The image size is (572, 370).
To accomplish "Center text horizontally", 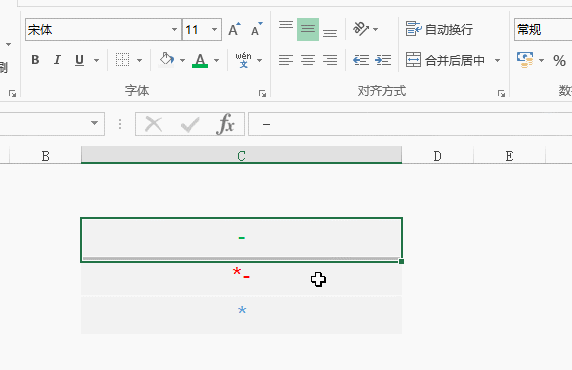I will (308, 60).
